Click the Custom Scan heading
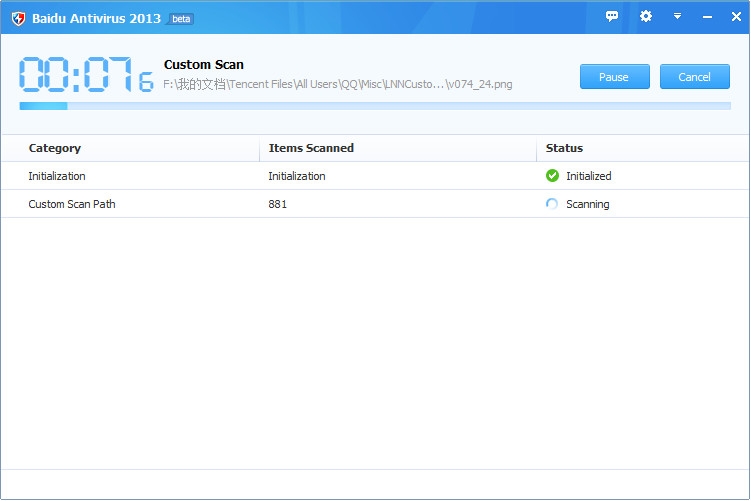Image resolution: width=751 pixels, height=501 pixels. click(x=204, y=65)
